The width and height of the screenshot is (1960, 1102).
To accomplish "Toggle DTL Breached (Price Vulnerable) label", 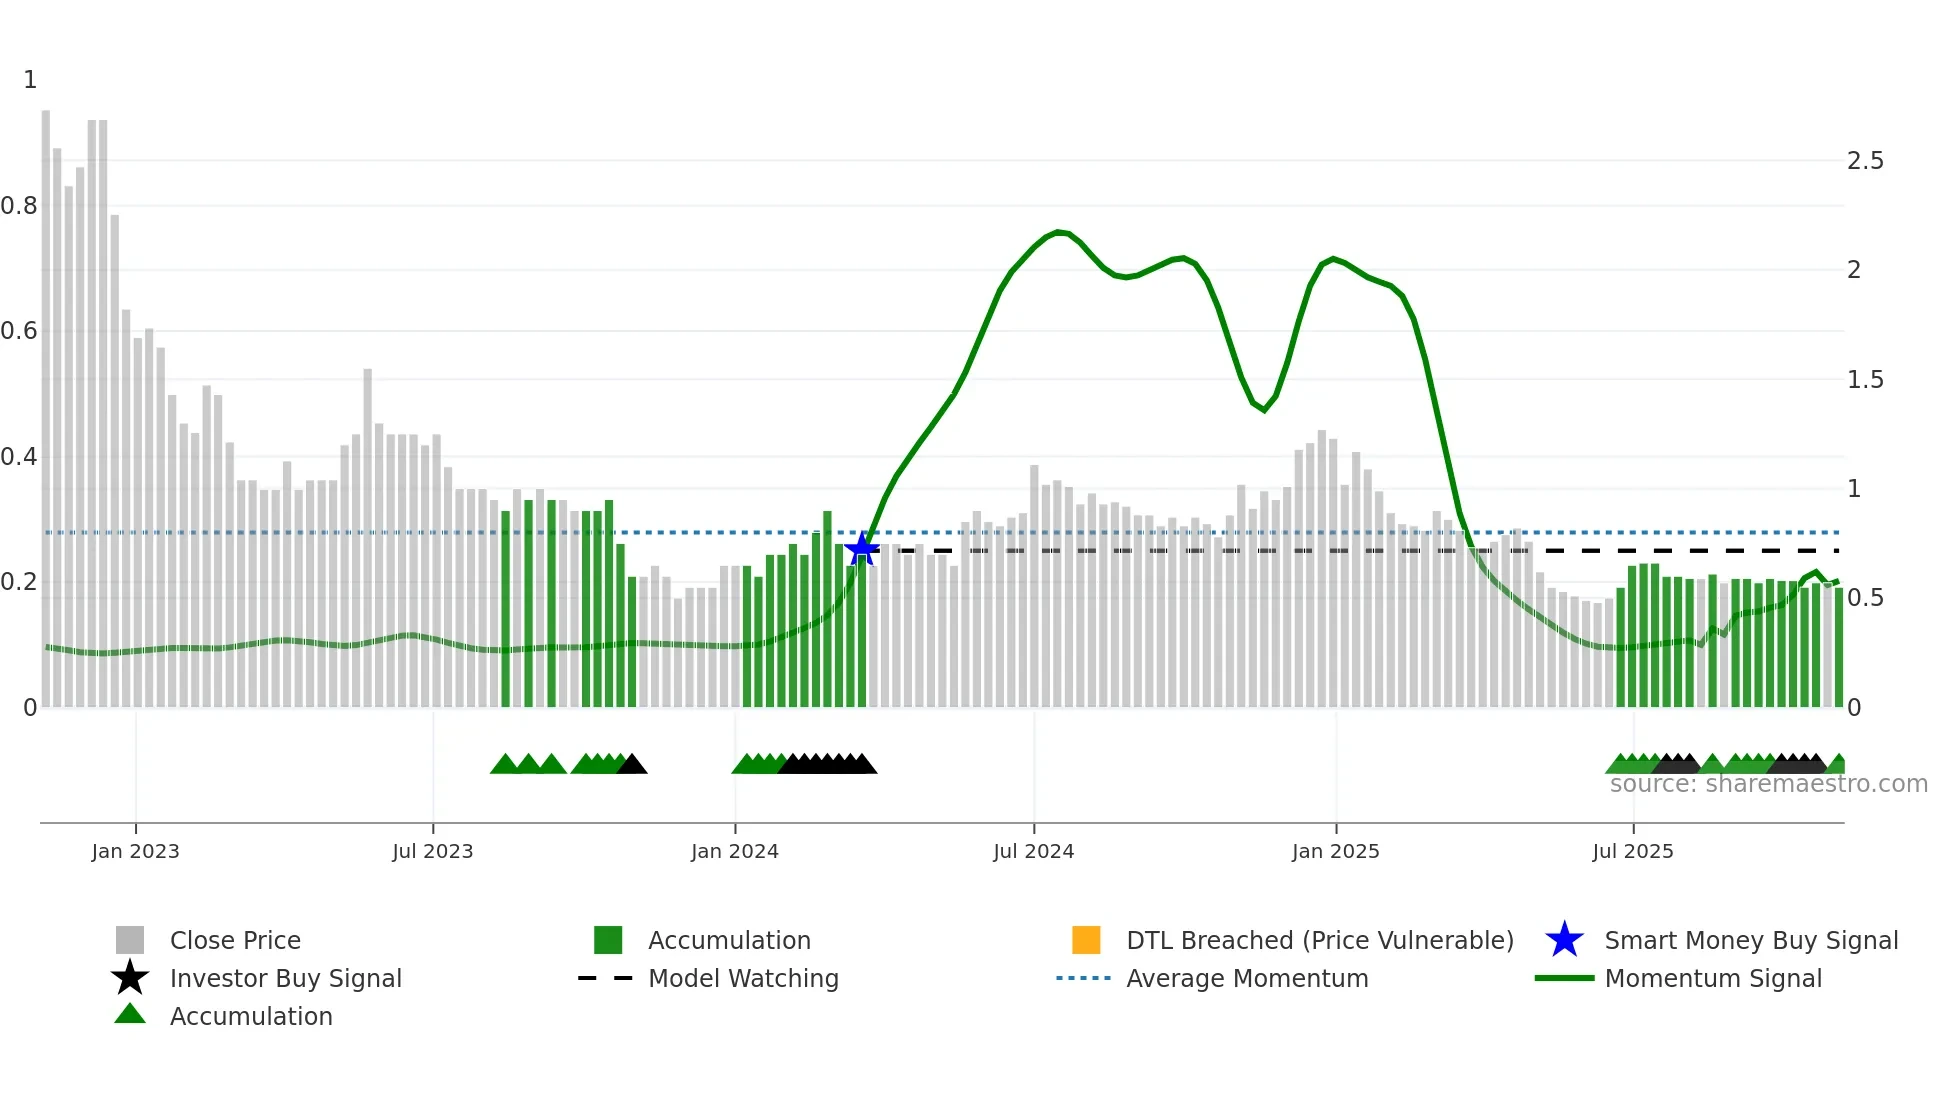I will click(x=1320, y=940).
